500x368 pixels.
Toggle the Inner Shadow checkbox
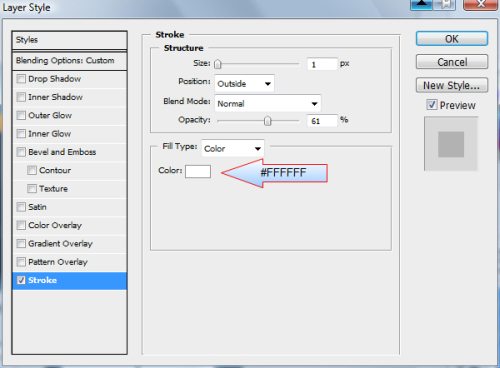point(21,97)
